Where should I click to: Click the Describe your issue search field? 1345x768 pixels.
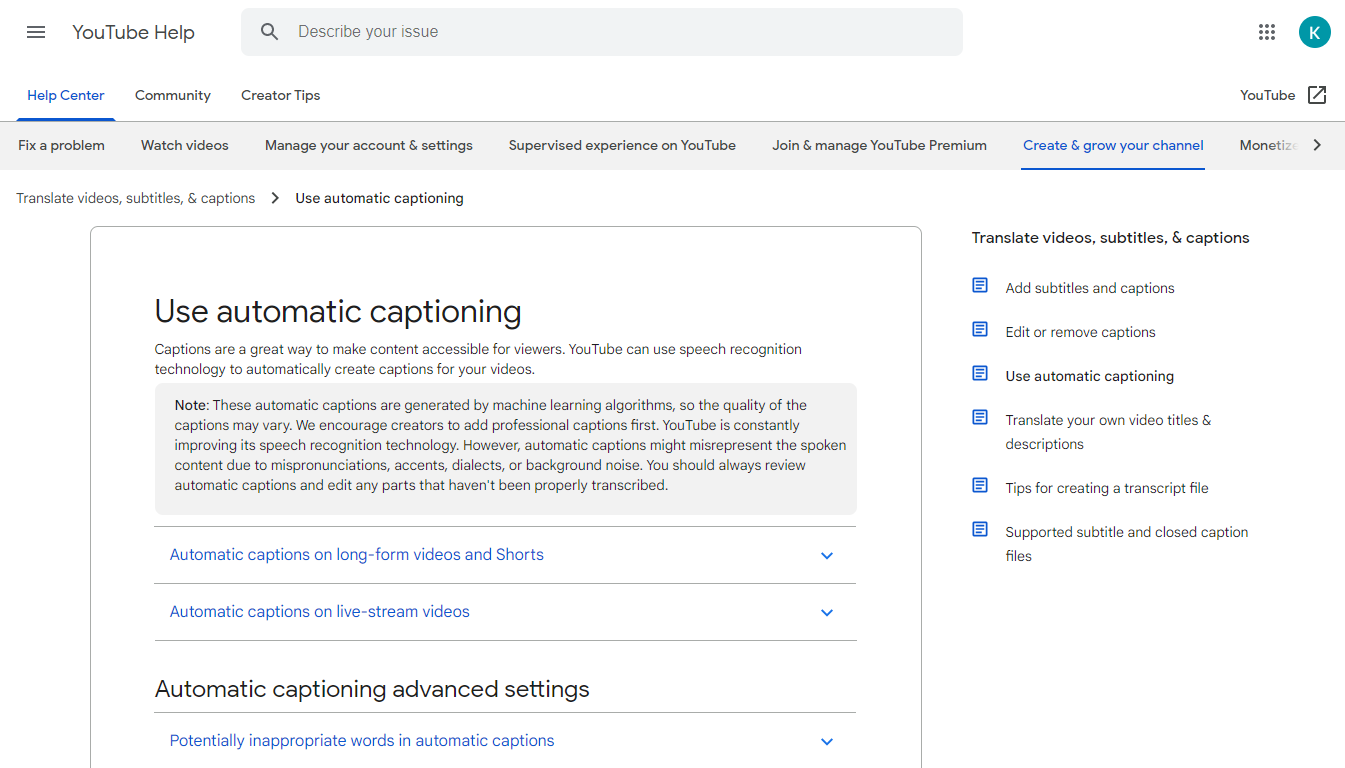point(602,32)
